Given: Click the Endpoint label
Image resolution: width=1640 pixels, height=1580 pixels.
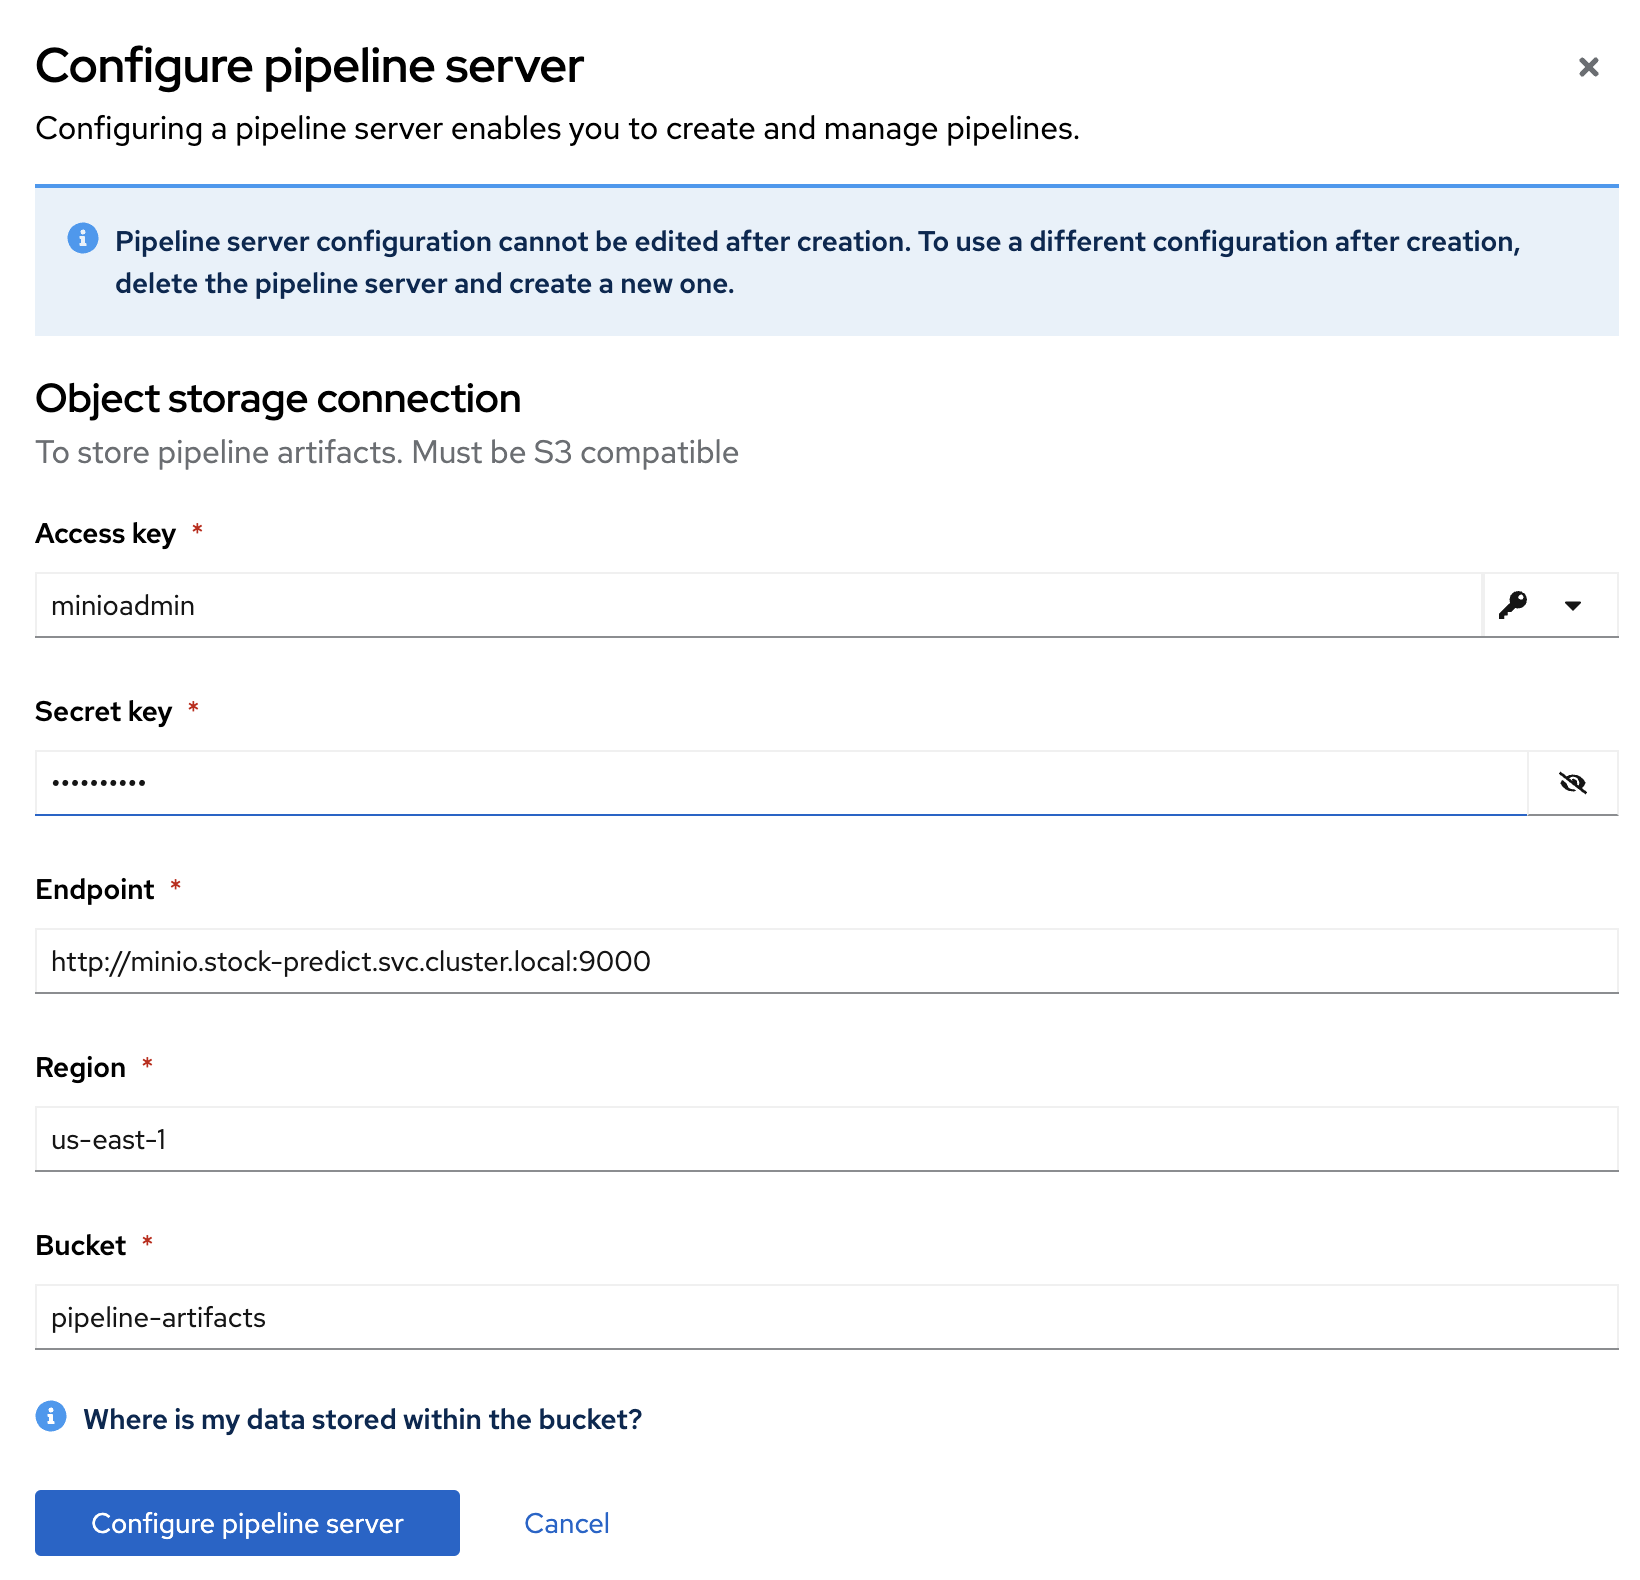Looking at the screenshot, I should pos(95,889).
